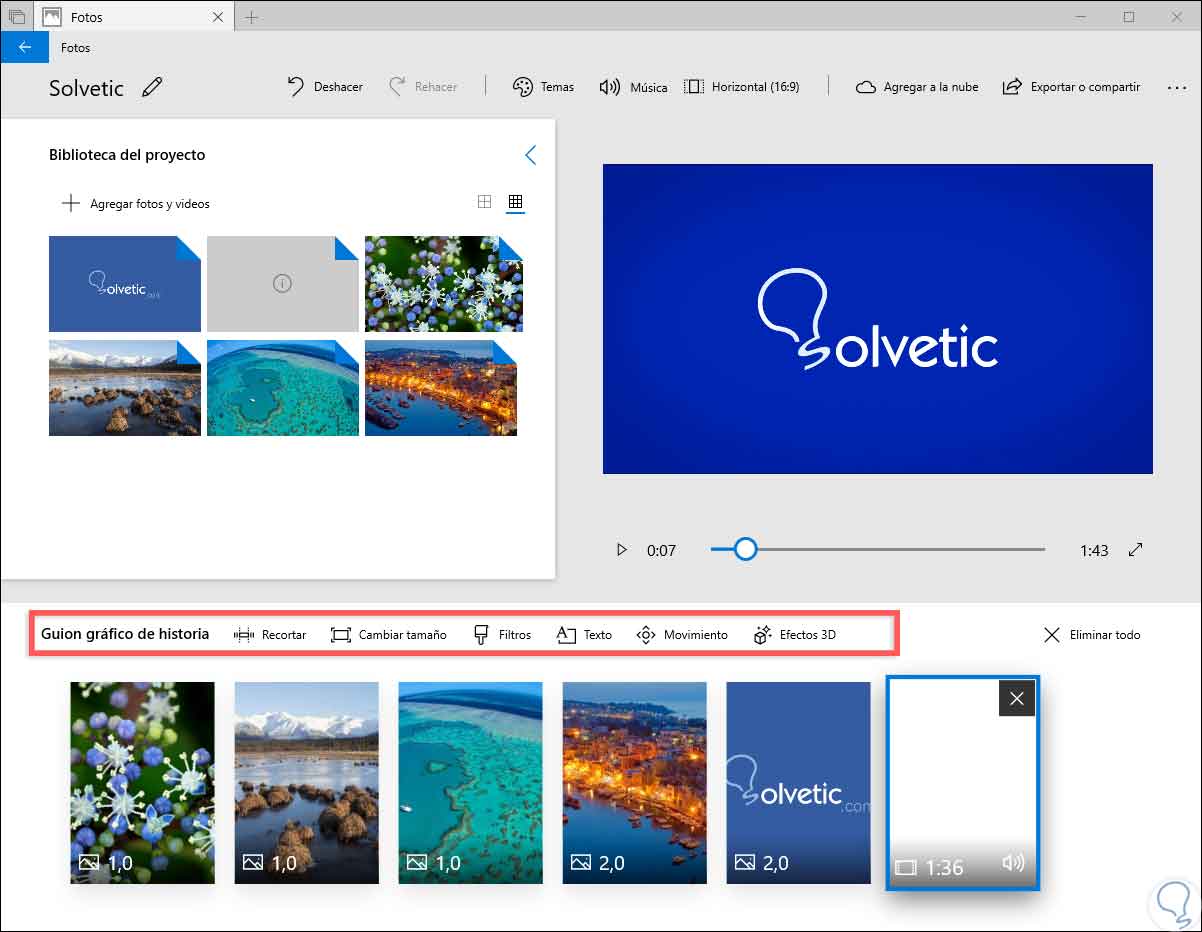Select the gray placeholder library item
Viewport: 1202px width, 932px height.
click(x=283, y=284)
